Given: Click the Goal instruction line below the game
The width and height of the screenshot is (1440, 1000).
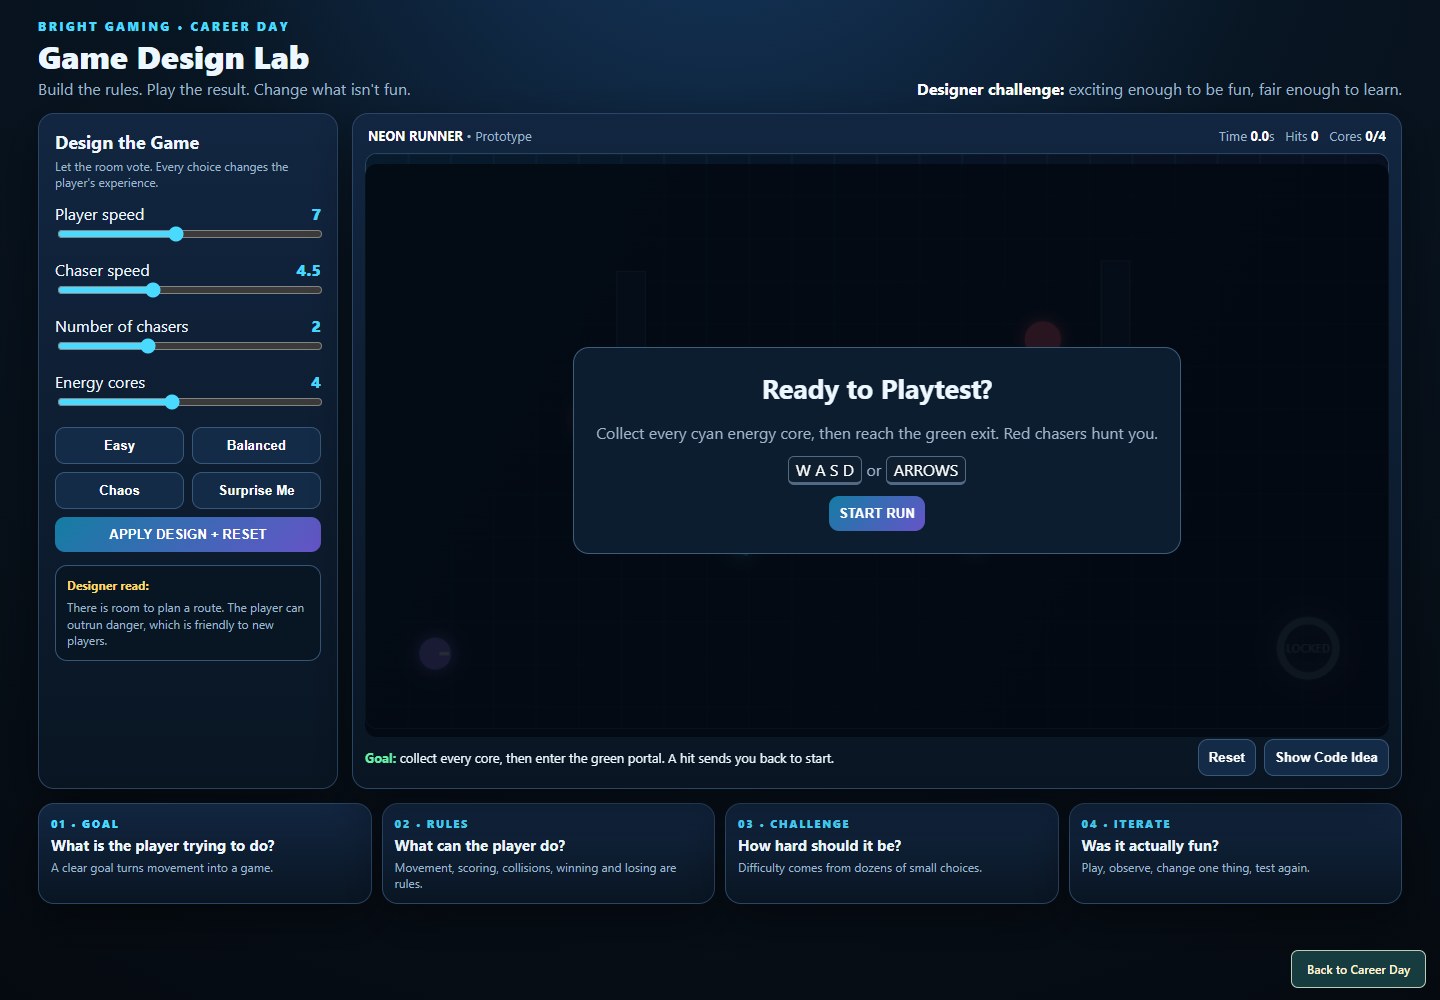Looking at the screenshot, I should (x=600, y=758).
